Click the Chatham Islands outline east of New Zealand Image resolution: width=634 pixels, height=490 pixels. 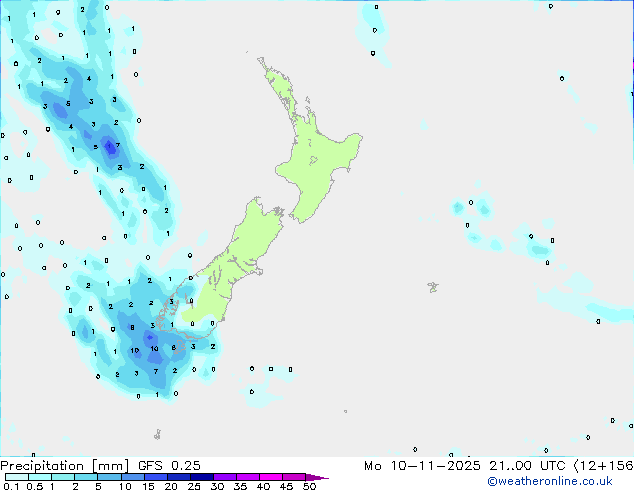pyautogui.click(x=433, y=287)
